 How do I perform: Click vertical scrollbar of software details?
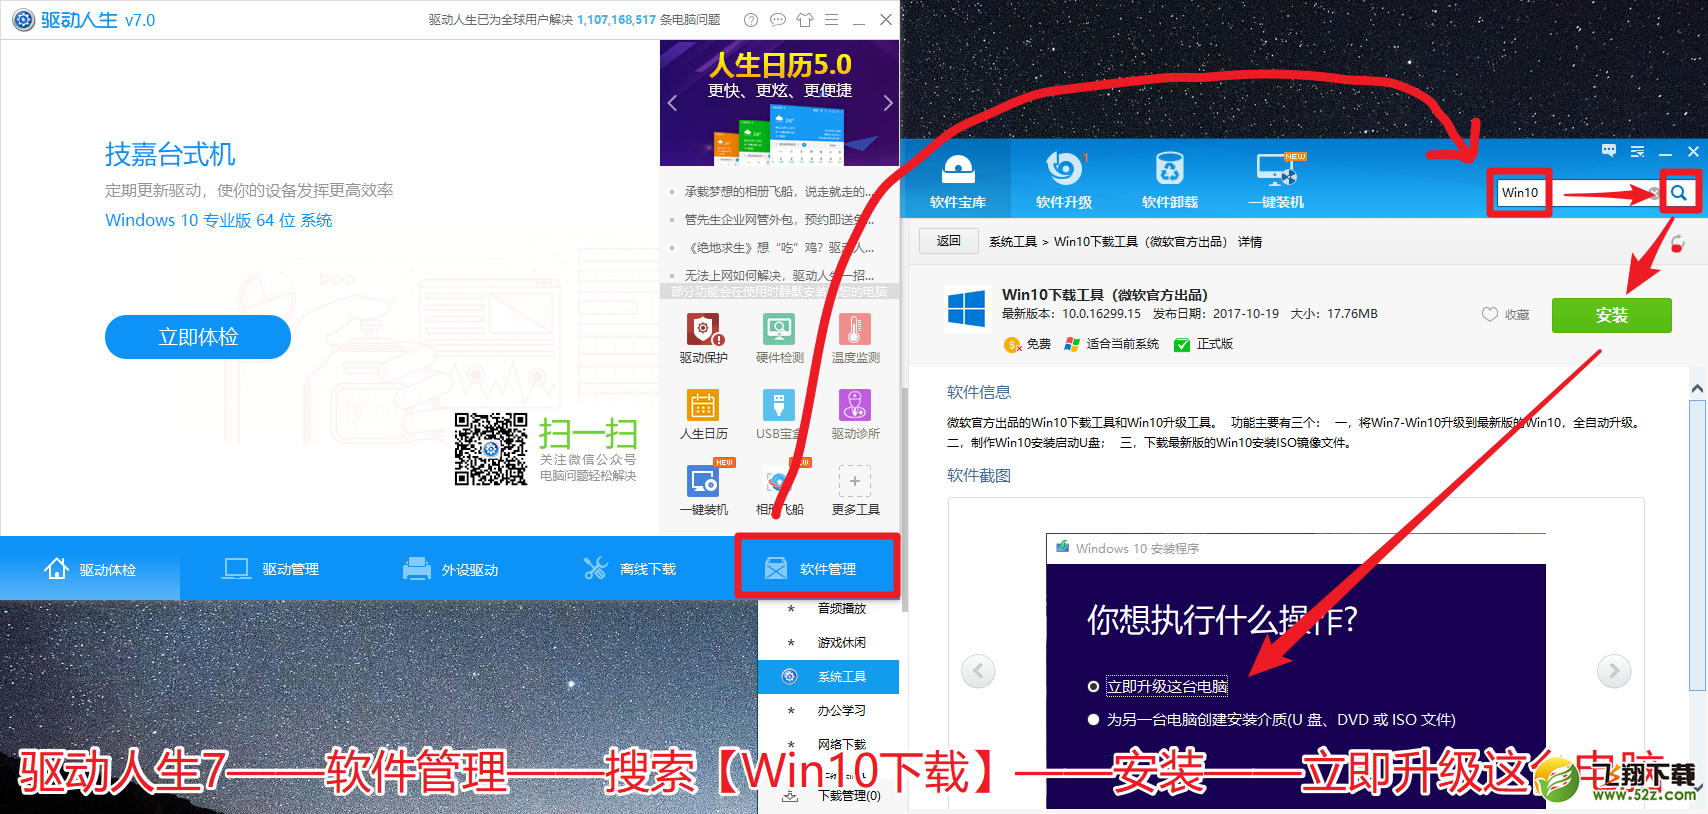[x=1697, y=545]
